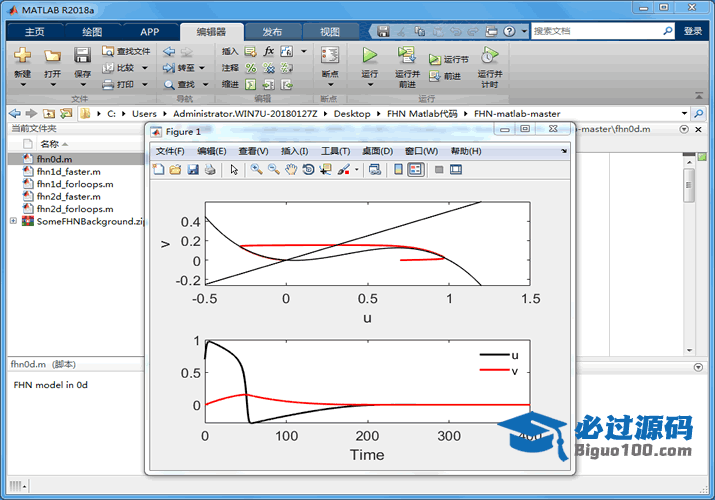Click Open File icon in Figure toolbar
715x500 pixels.
(x=176, y=170)
